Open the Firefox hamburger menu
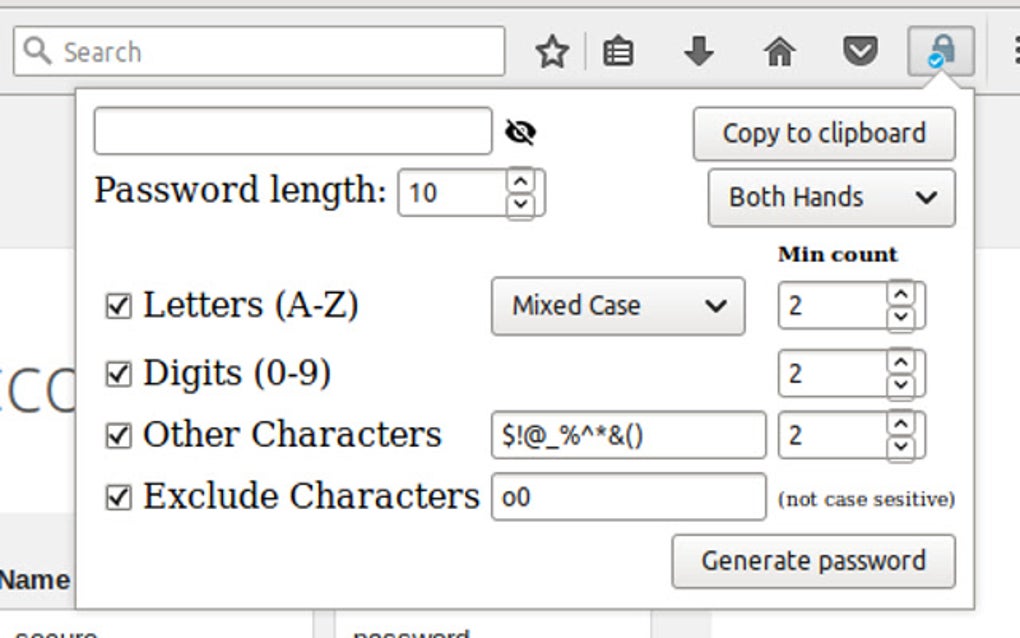The width and height of the screenshot is (1020, 638). [1013, 50]
